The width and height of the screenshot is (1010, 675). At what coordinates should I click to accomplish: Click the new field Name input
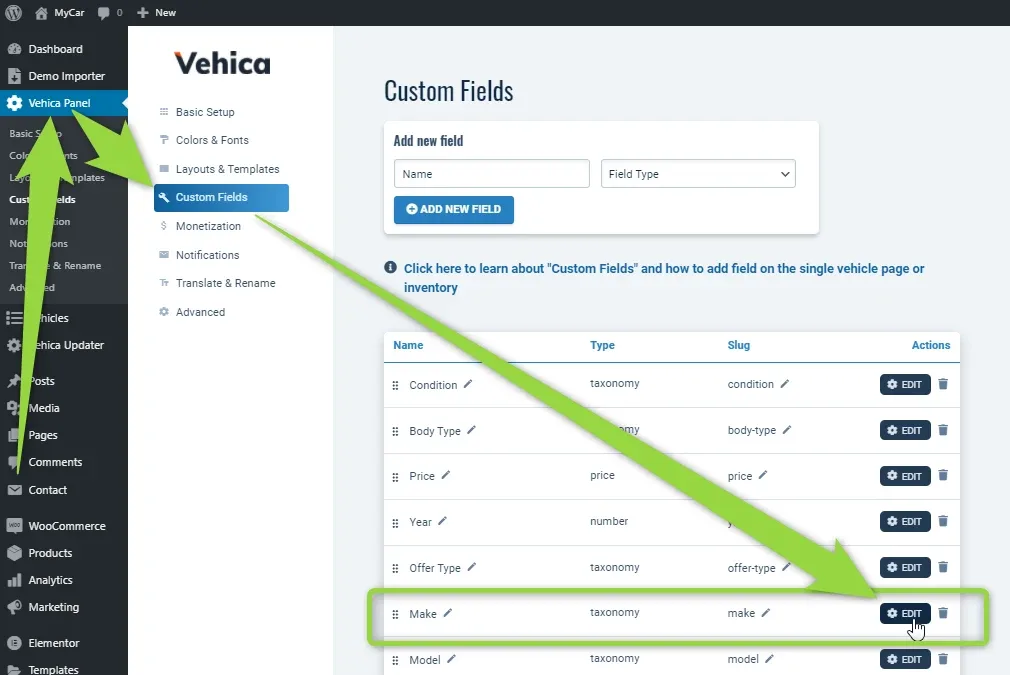pos(491,174)
